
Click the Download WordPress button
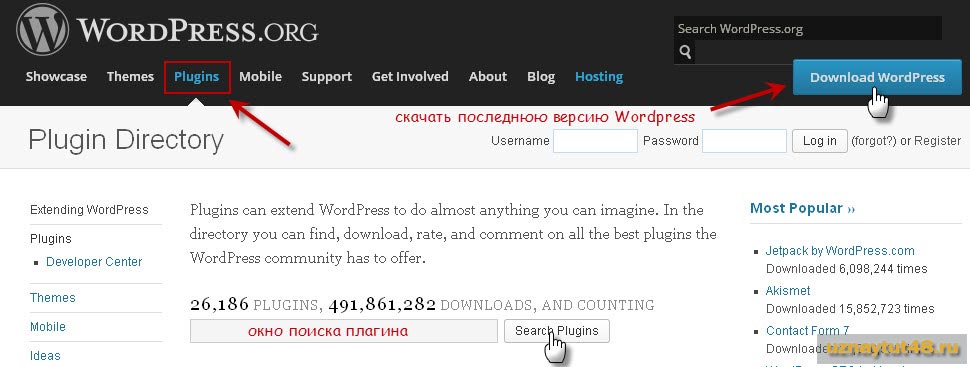pyautogui.click(x=877, y=77)
